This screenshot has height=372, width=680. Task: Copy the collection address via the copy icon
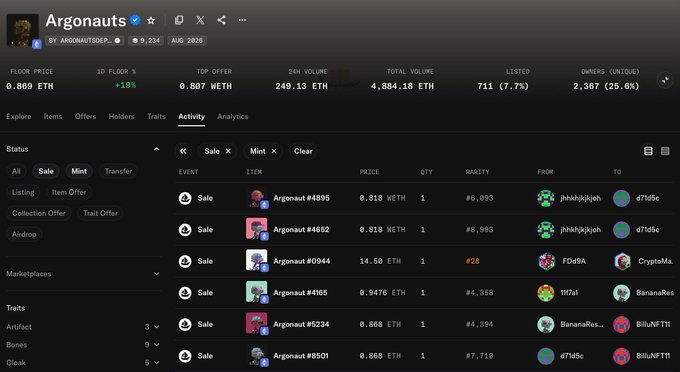click(179, 20)
